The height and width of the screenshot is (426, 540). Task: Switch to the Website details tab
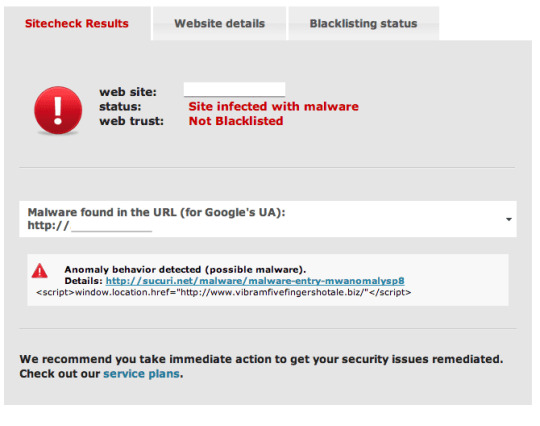[x=219, y=23]
